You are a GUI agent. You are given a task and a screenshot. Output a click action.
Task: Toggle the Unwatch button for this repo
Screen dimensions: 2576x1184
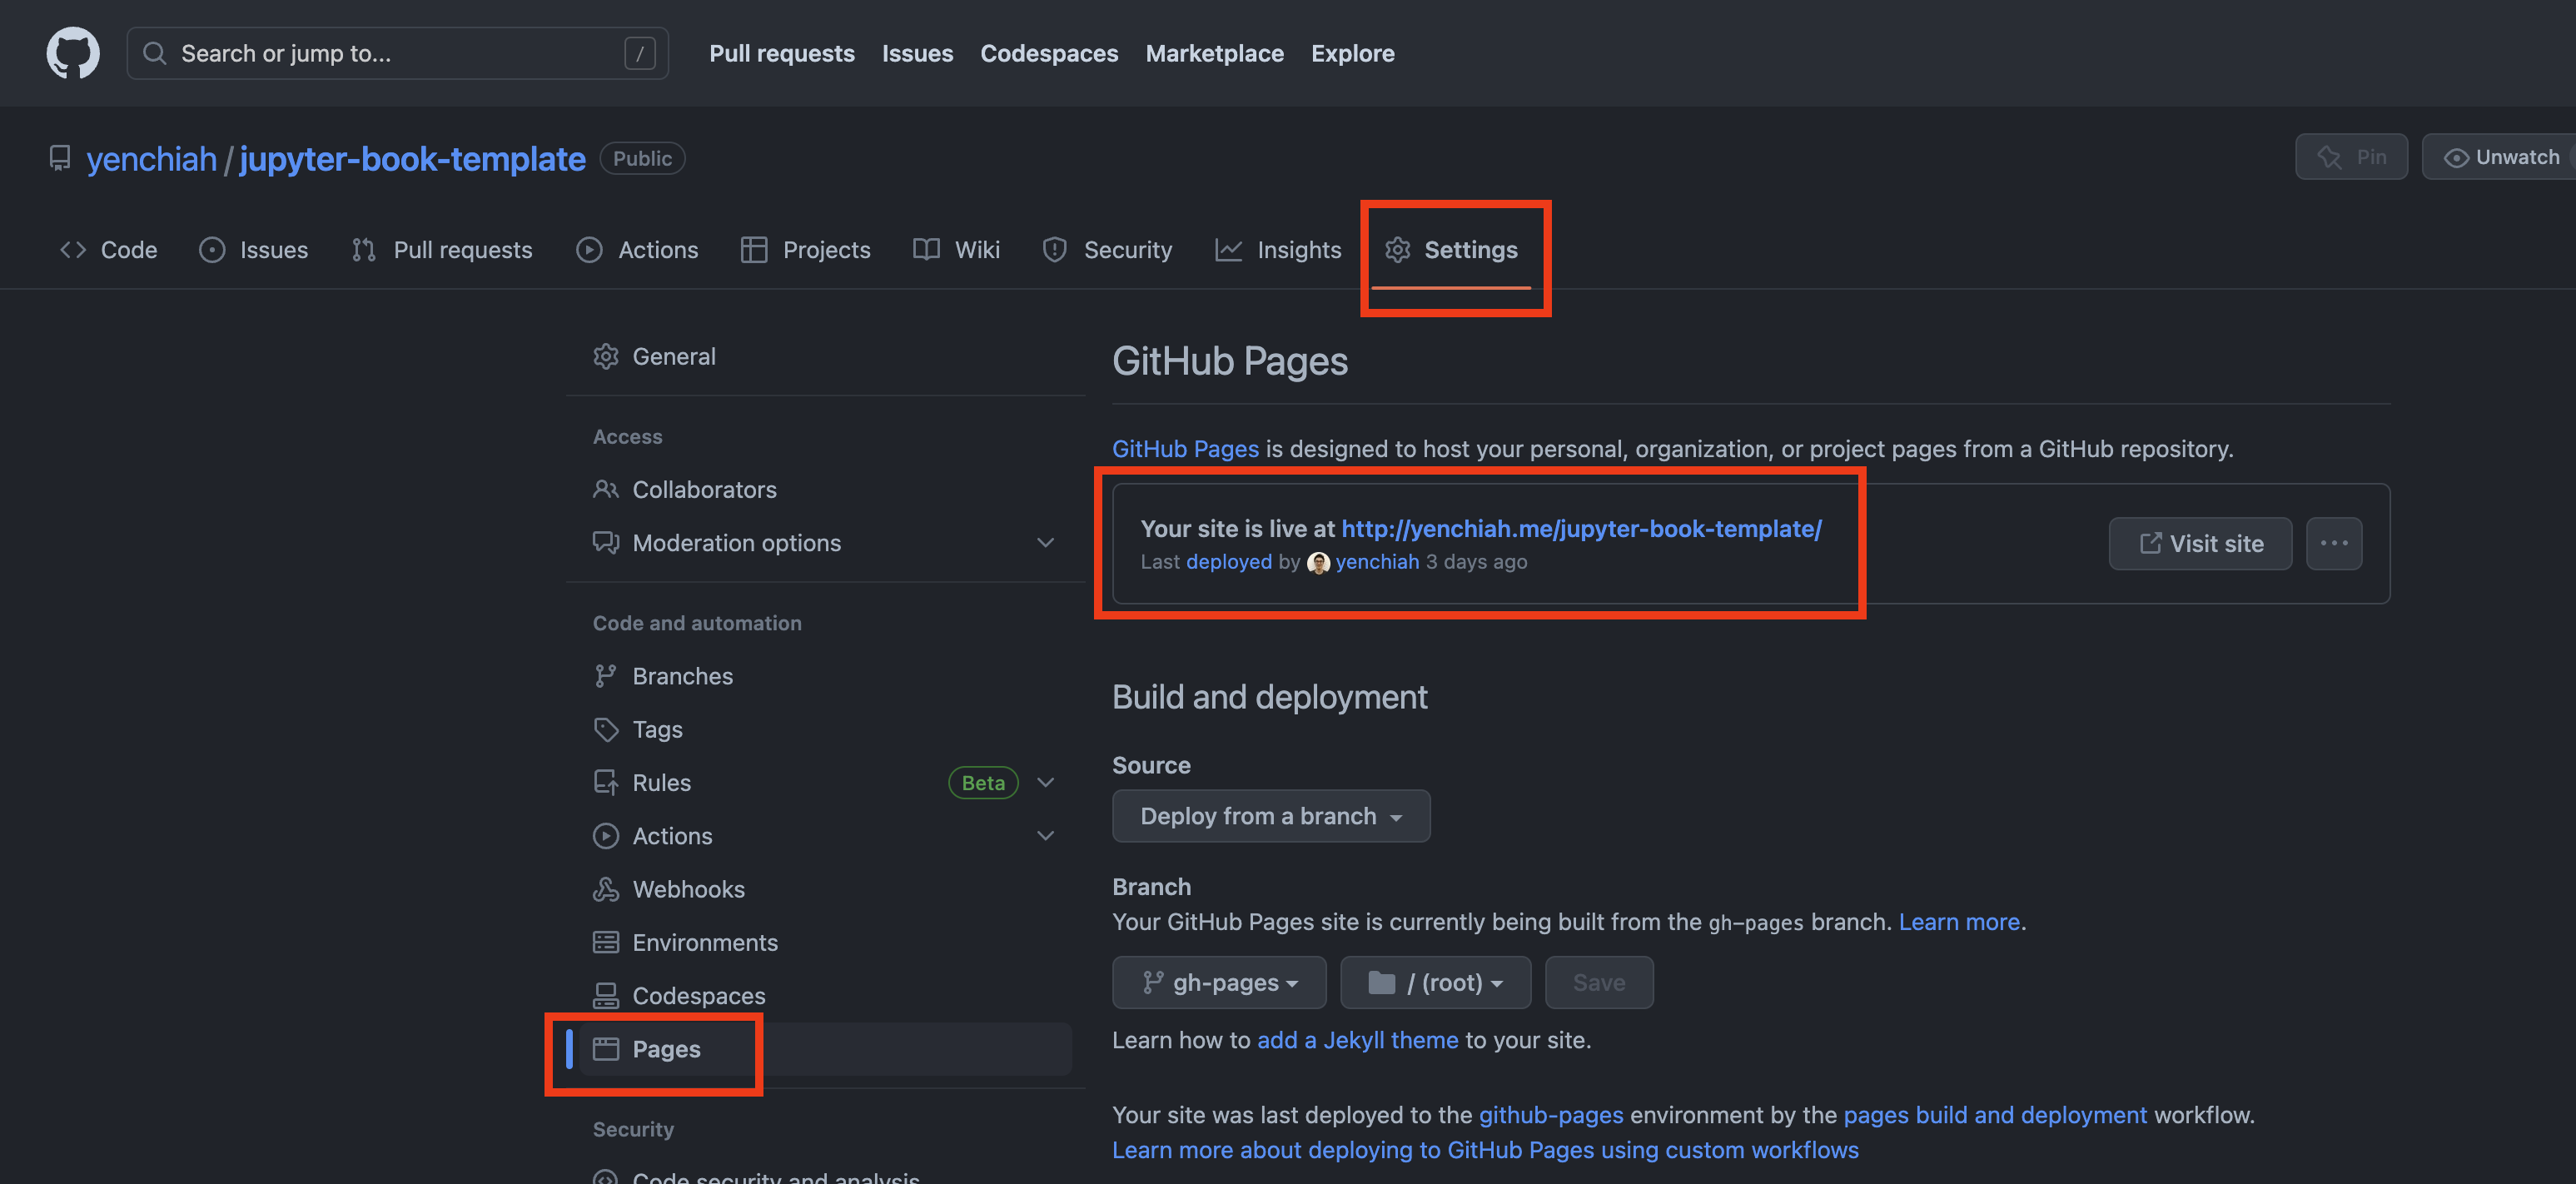pyautogui.click(x=2498, y=156)
